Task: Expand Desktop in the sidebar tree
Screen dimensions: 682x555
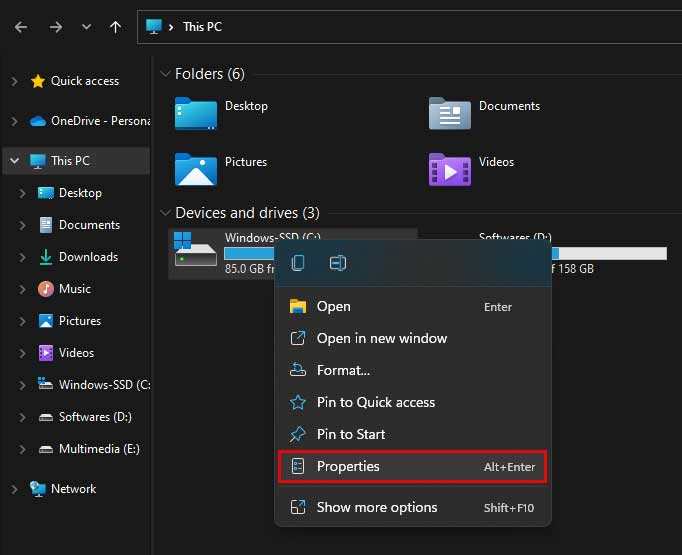Action: click(x=22, y=193)
